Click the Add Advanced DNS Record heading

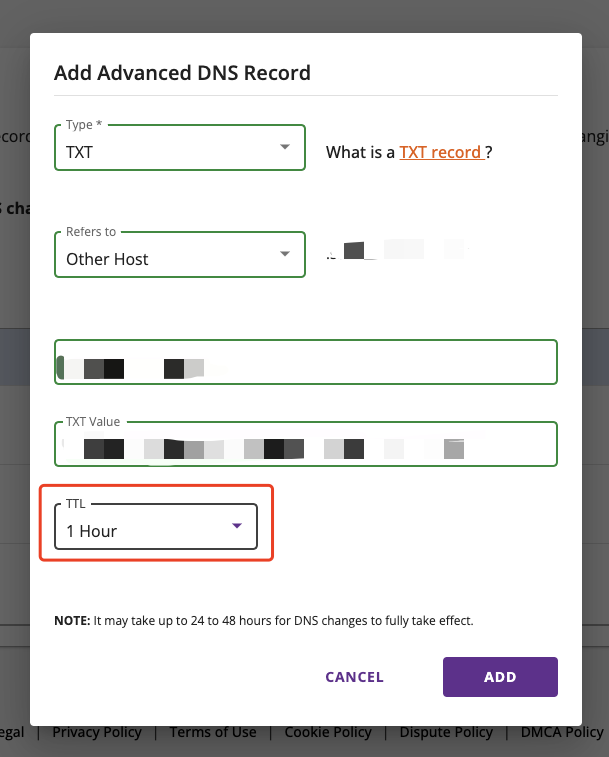pyautogui.click(x=182, y=73)
